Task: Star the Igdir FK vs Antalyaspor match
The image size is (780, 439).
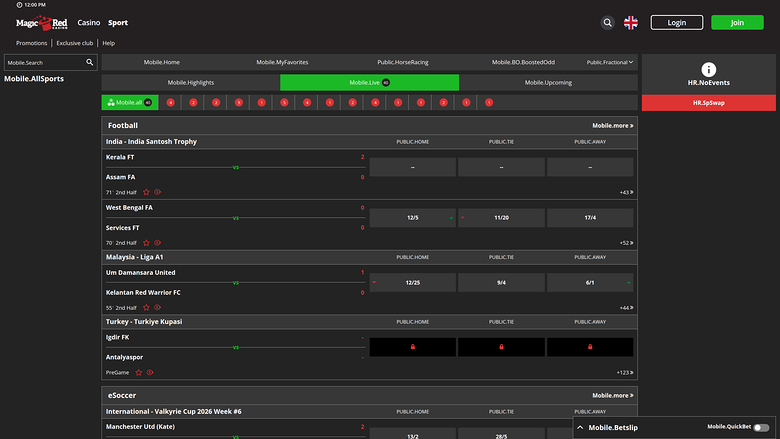Action: [x=139, y=372]
